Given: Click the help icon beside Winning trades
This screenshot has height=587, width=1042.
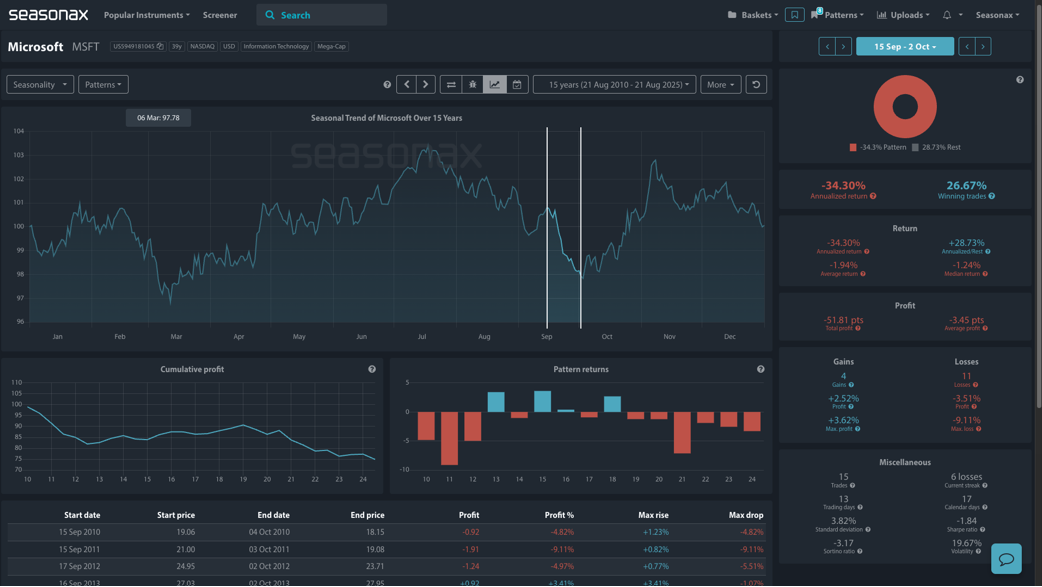Looking at the screenshot, I should point(991,196).
